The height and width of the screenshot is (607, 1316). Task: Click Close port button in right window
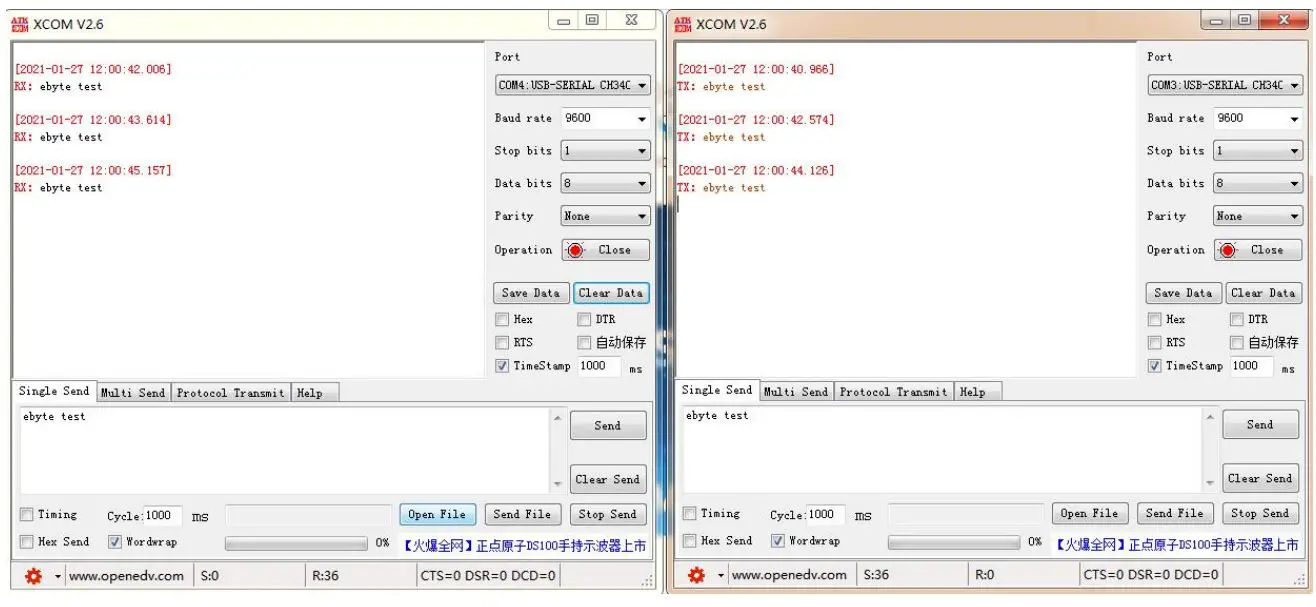(x=1259, y=250)
